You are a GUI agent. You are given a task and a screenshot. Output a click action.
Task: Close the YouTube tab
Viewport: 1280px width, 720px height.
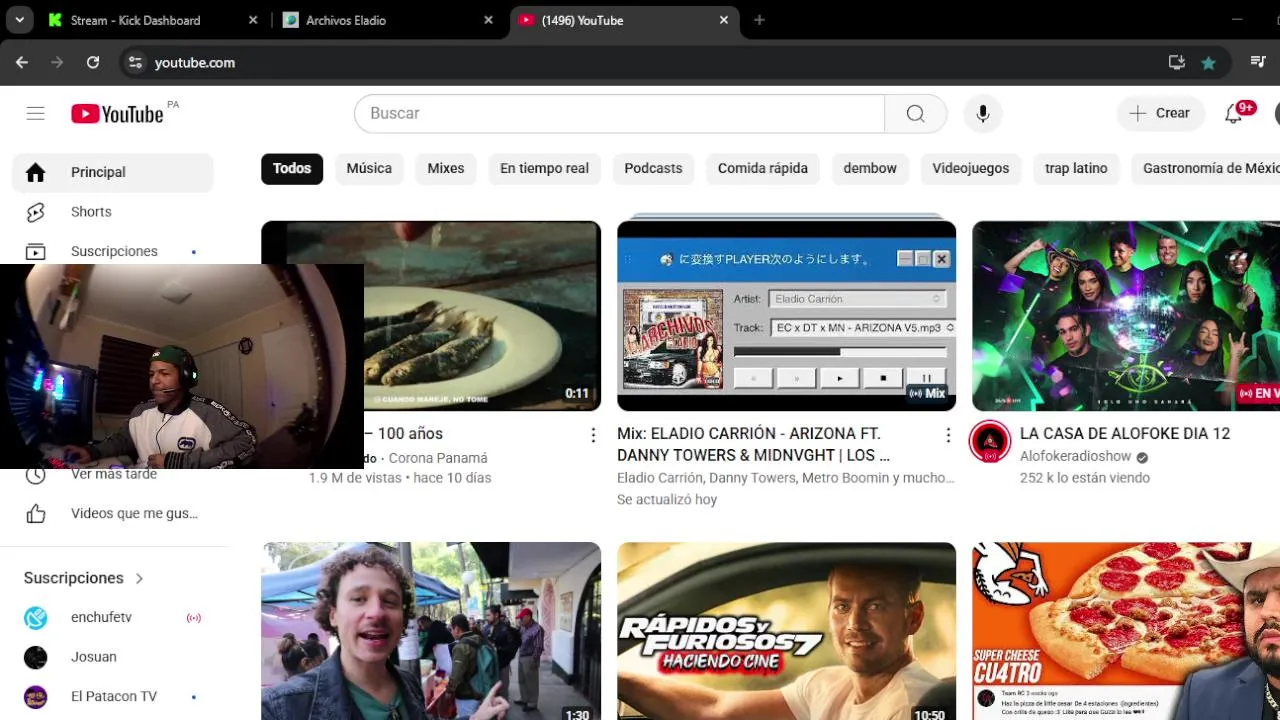point(723,20)
